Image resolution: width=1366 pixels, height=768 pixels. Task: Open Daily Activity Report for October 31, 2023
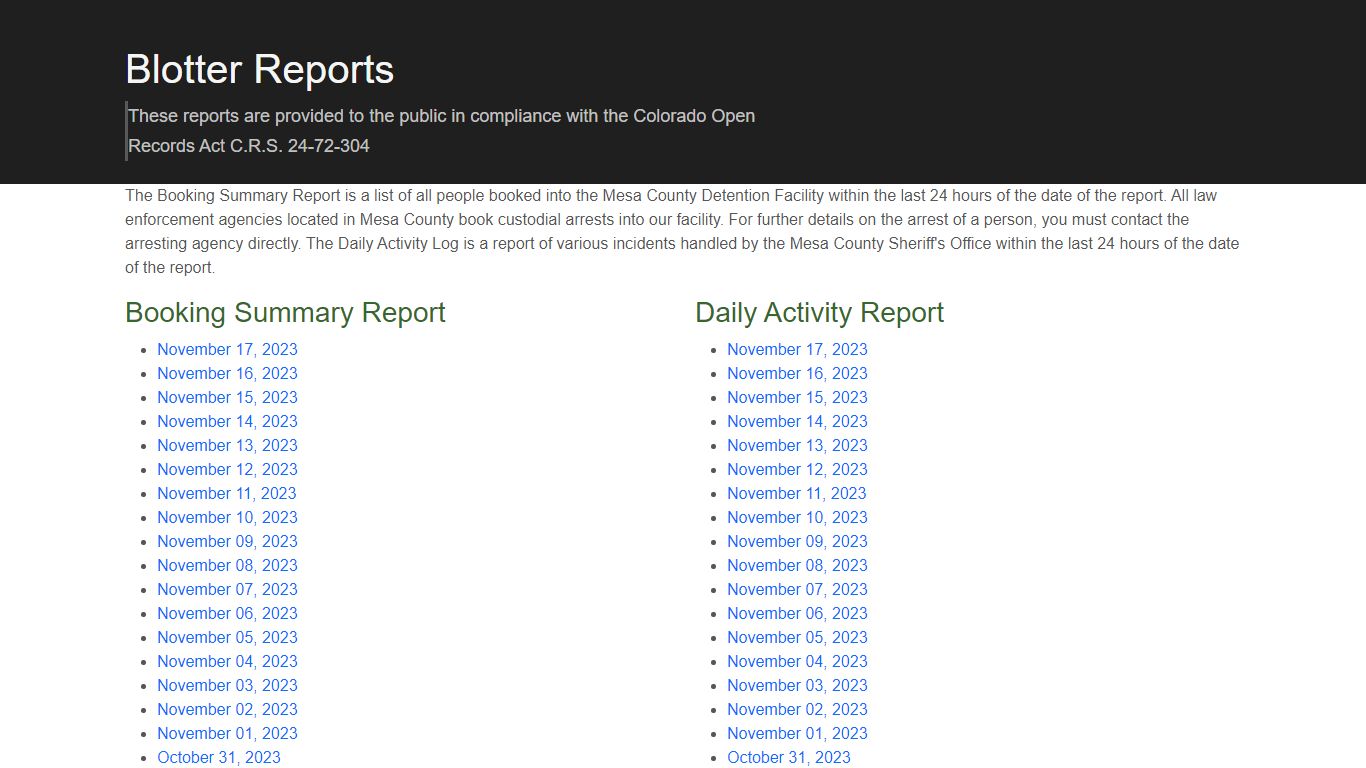point(789,757)
